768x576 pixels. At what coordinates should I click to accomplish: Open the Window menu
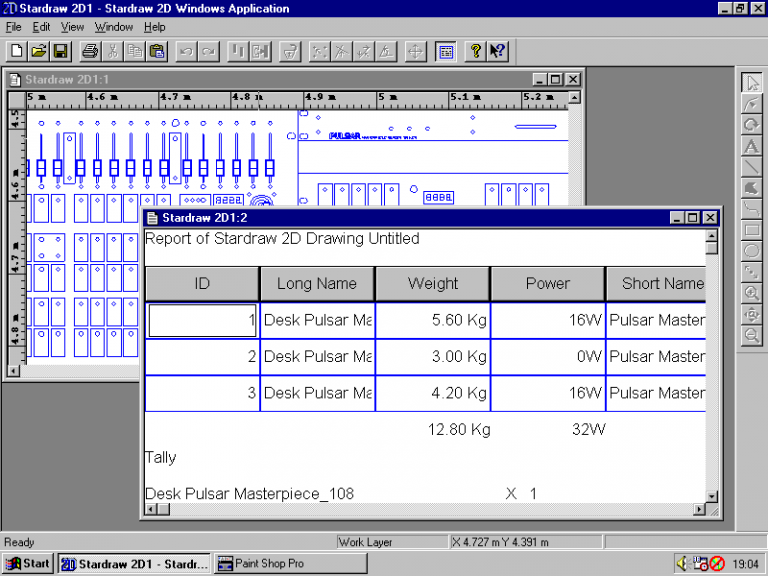click(x=113, y=27)
